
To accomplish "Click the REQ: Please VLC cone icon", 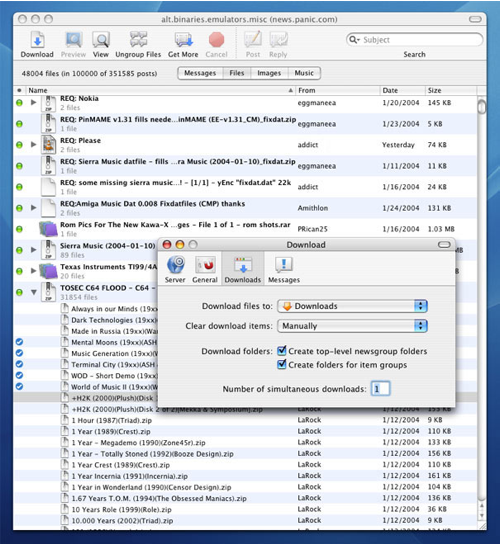I will tap(49, 145).
